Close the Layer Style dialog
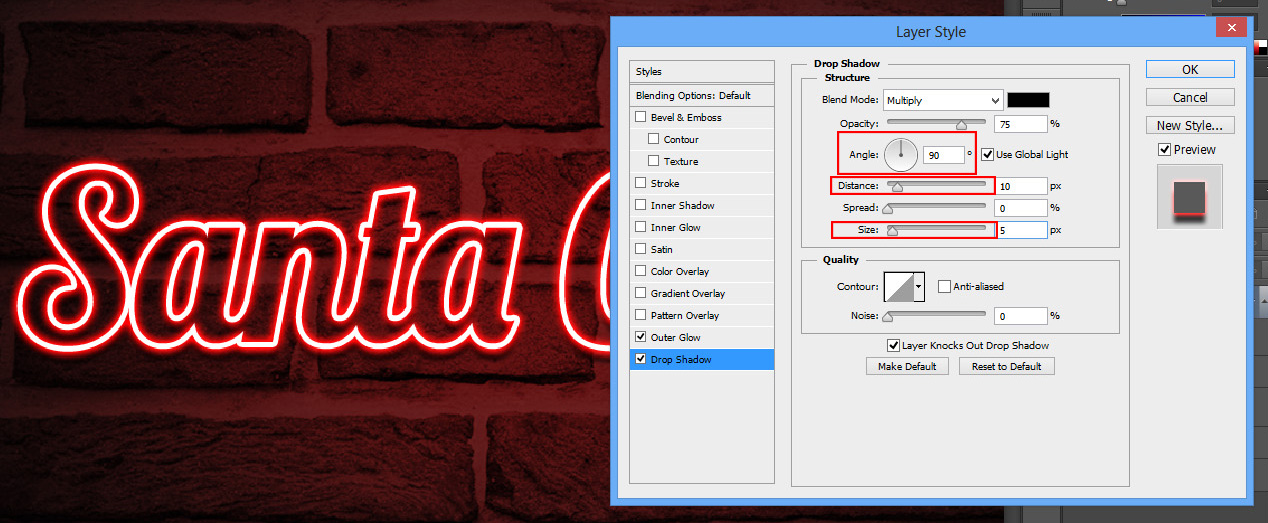The width and height of the screenshot is (1268, 523). (x=1231, y=31)
